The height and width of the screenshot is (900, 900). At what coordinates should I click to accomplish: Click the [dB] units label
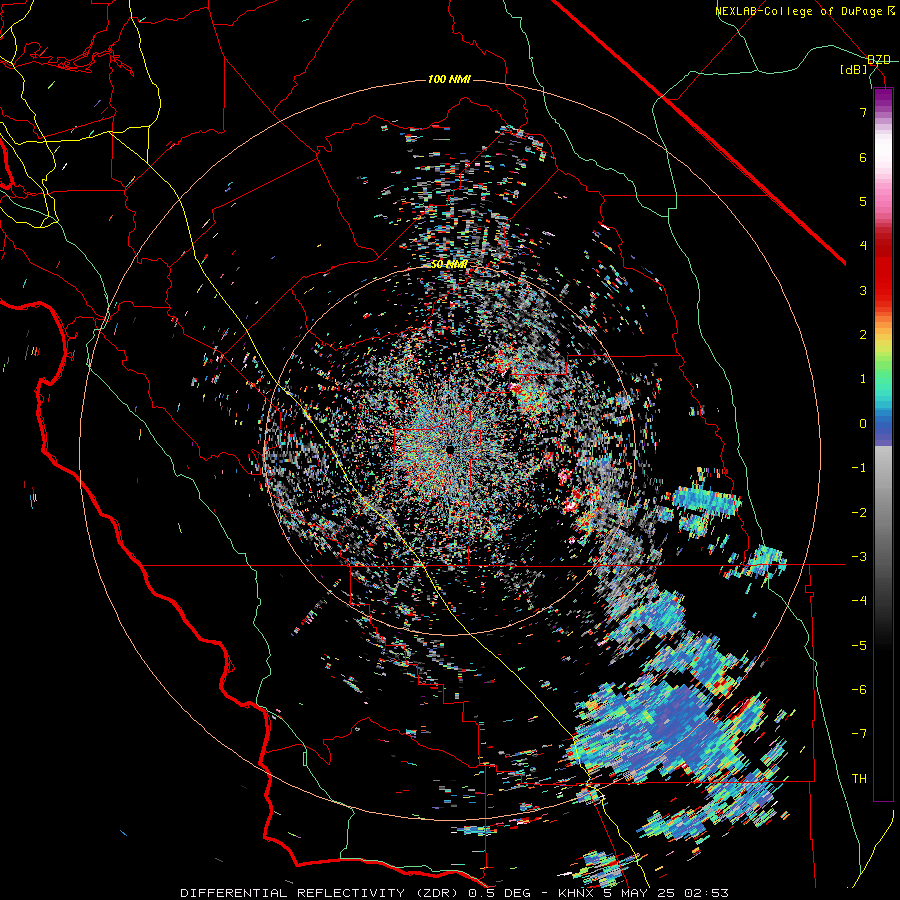(x=854, y=69)
